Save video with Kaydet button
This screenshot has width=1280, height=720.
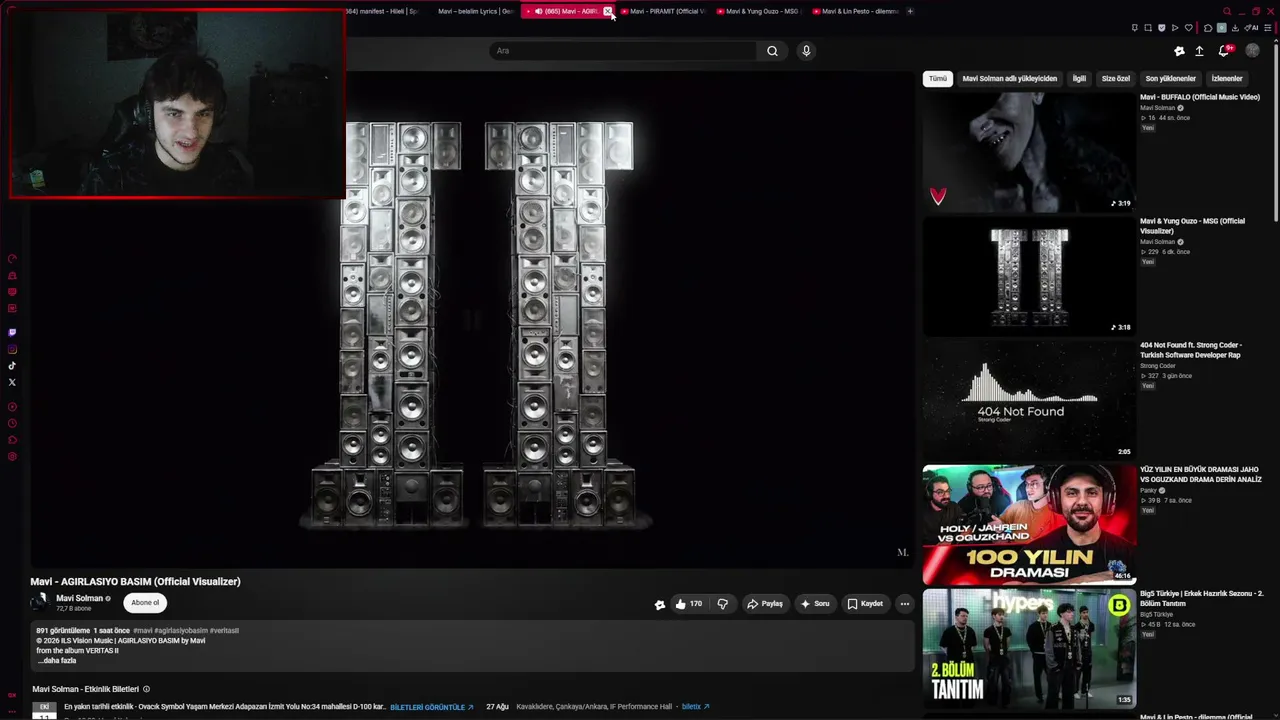coord(865,604)
